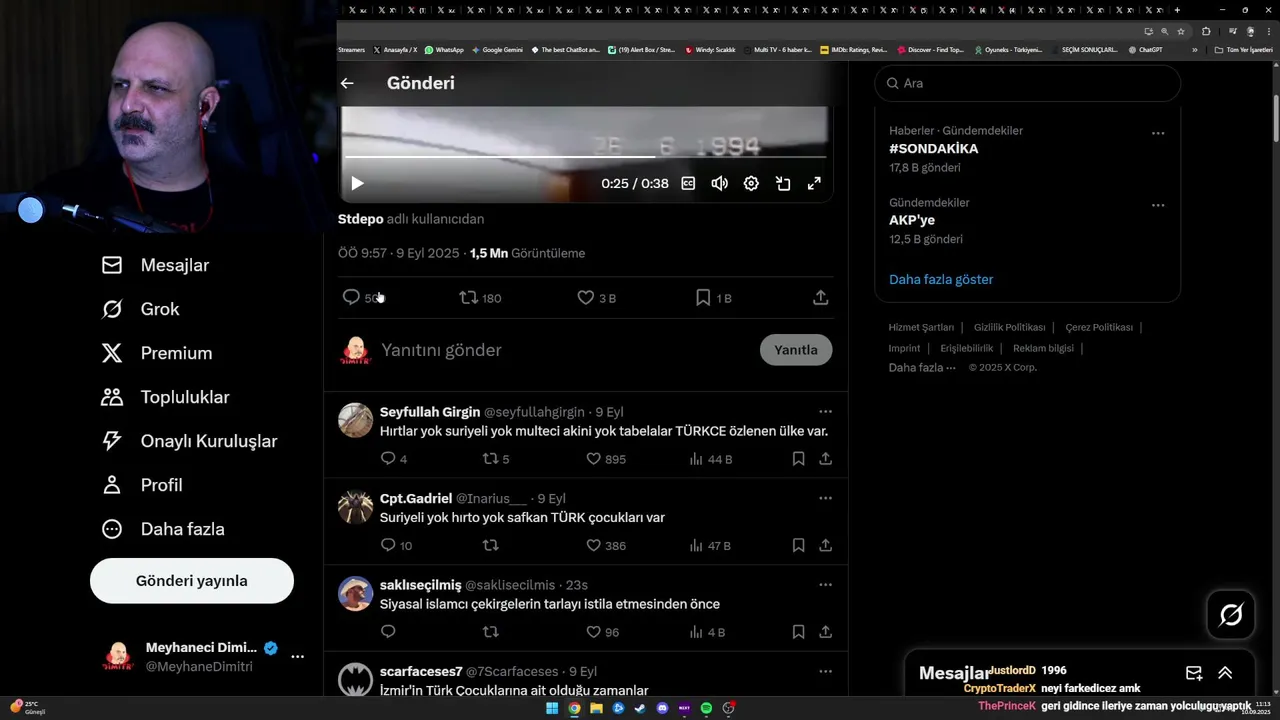This screenshot has height=720, width=1280.
Task: Open Profil in the sidebar
Action: [141, 485]
